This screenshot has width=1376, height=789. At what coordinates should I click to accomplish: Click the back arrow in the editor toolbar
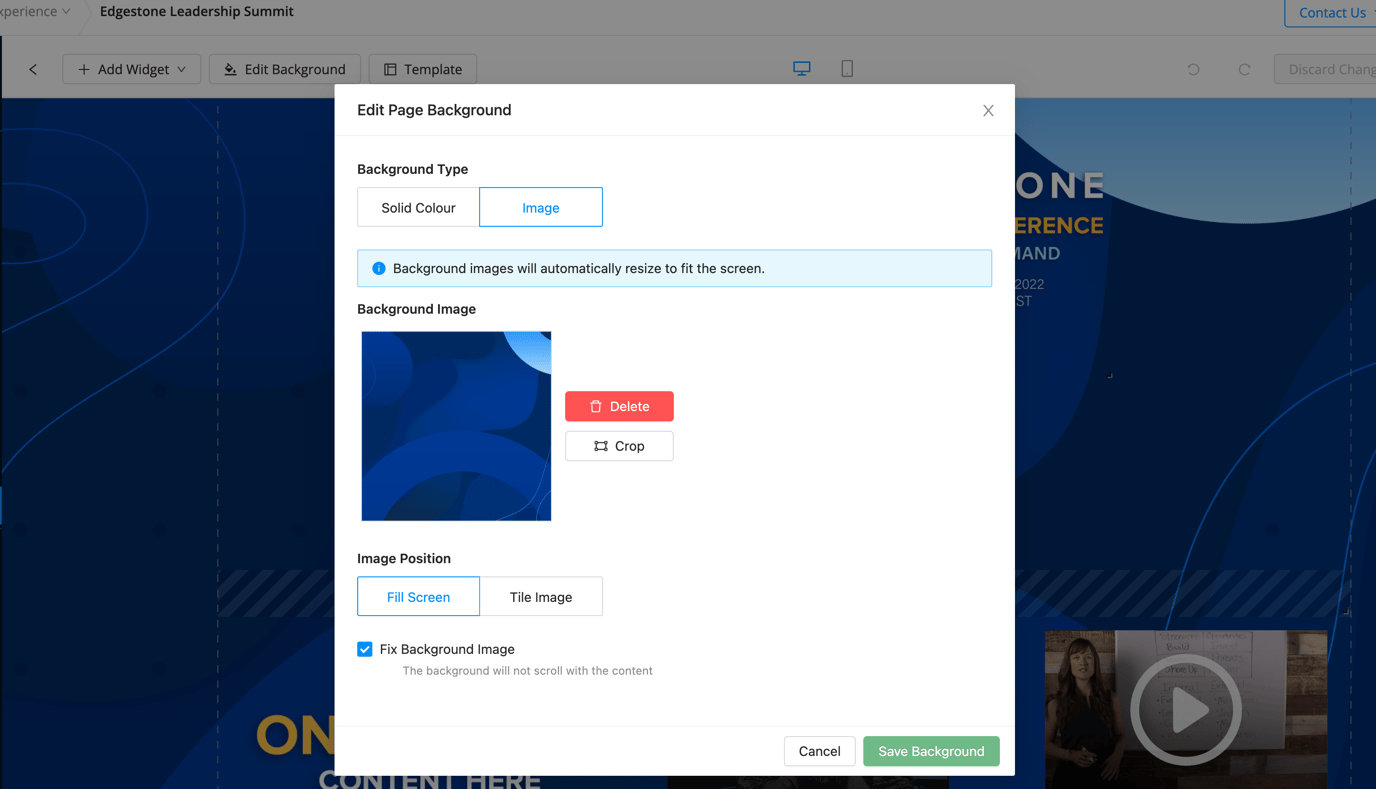click(32, 69)
